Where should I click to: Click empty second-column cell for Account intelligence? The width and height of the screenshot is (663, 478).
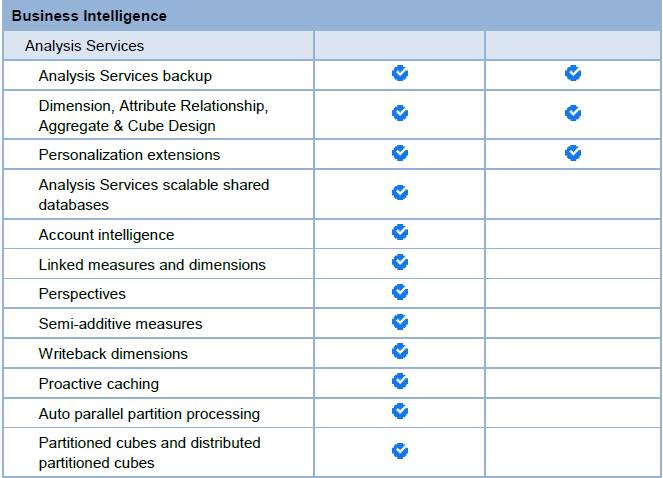point(573,234)
